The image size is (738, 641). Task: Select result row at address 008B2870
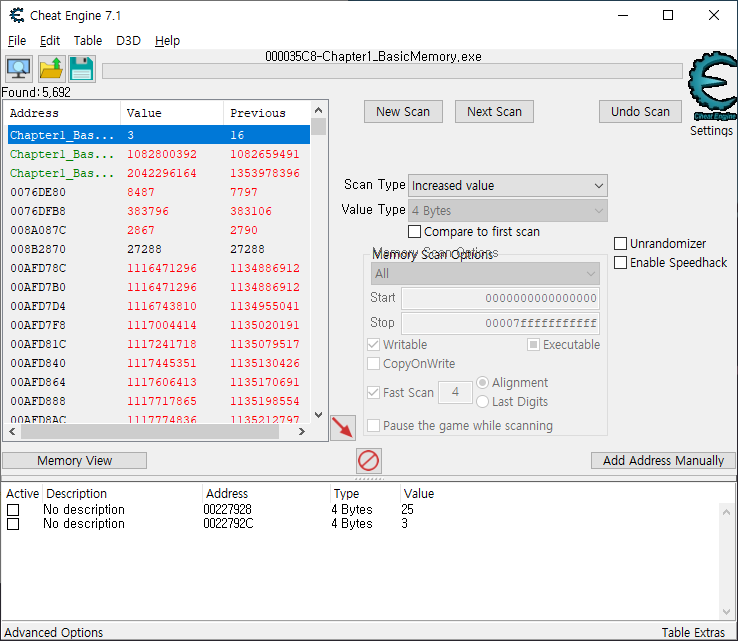(x=159, y=249)
